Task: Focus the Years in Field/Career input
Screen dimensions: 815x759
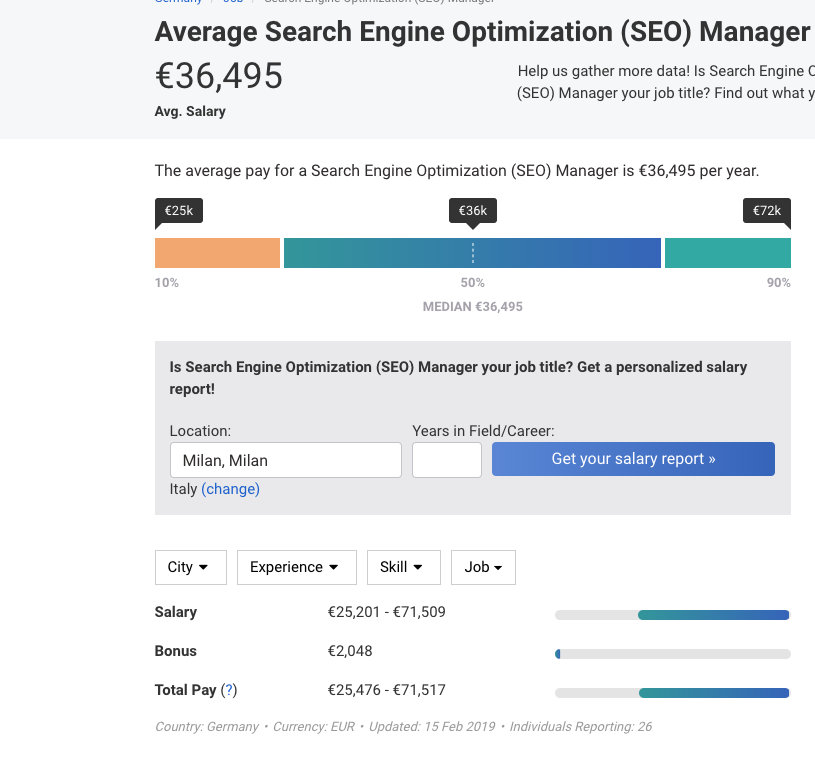Action: pos(447,460)
